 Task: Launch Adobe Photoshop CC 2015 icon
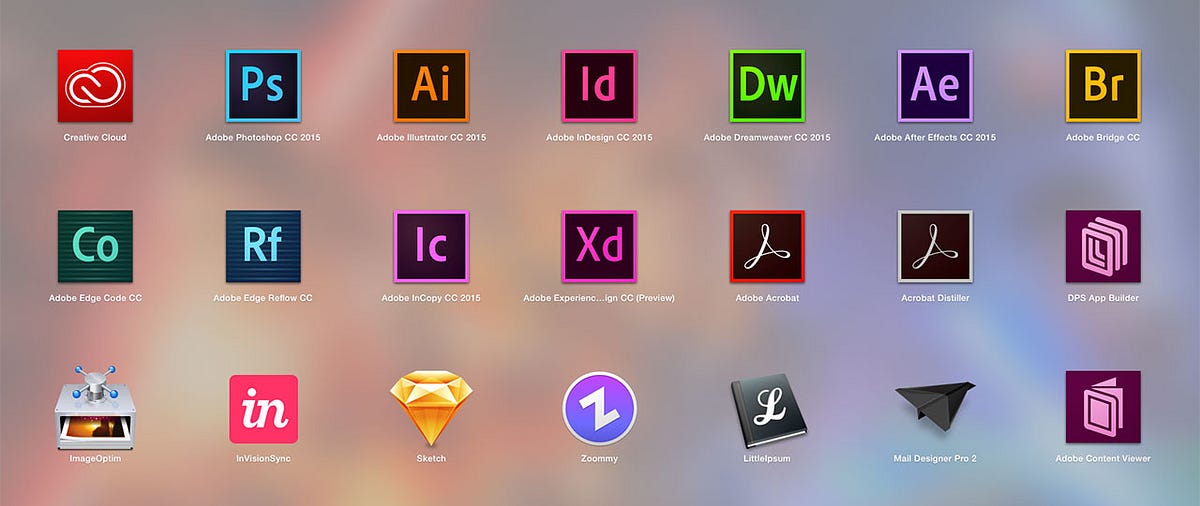(x=263, y=87)
